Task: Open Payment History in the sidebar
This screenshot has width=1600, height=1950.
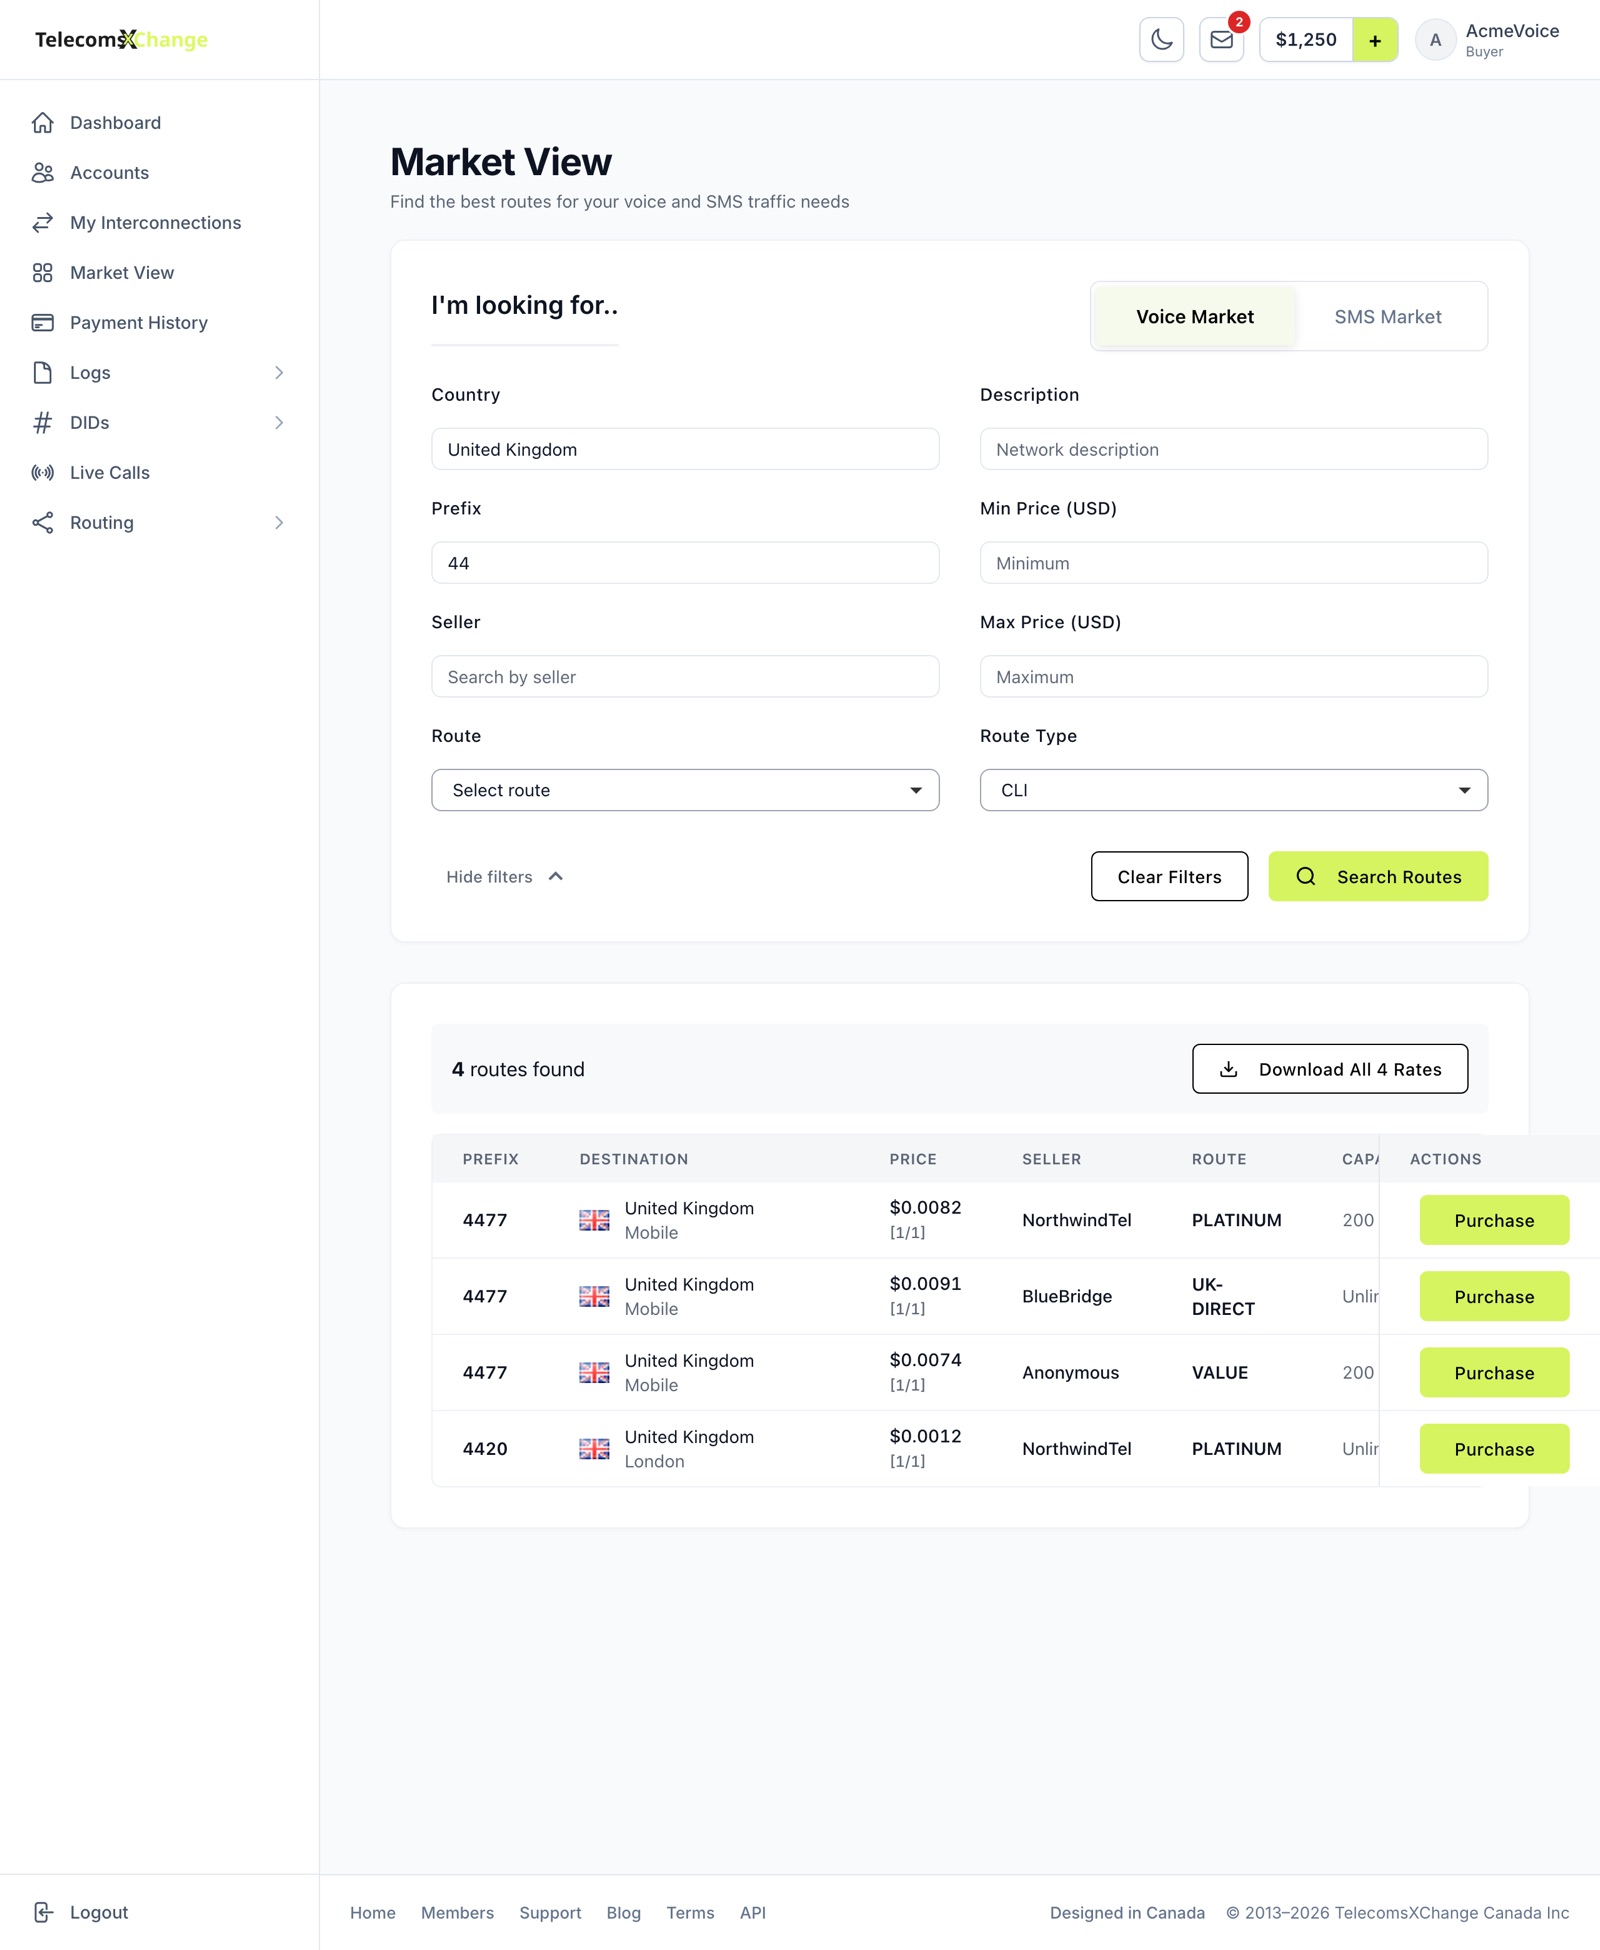Action: tap(139, 323)
